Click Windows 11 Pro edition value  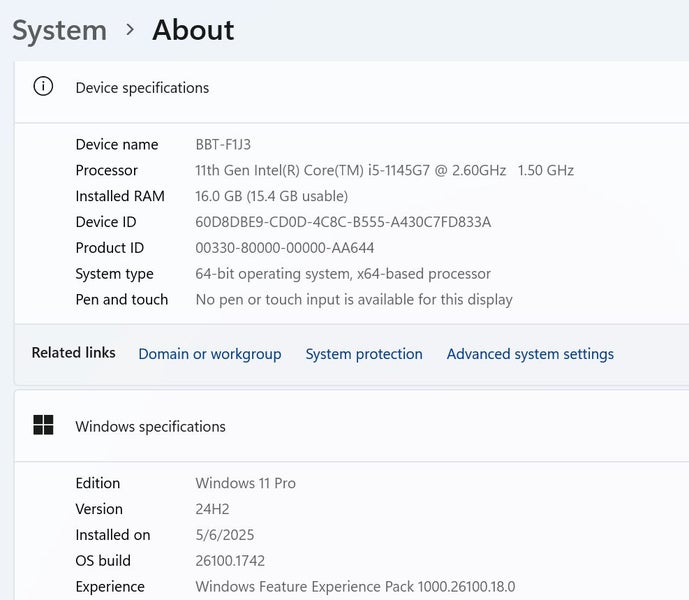[246, 483]
